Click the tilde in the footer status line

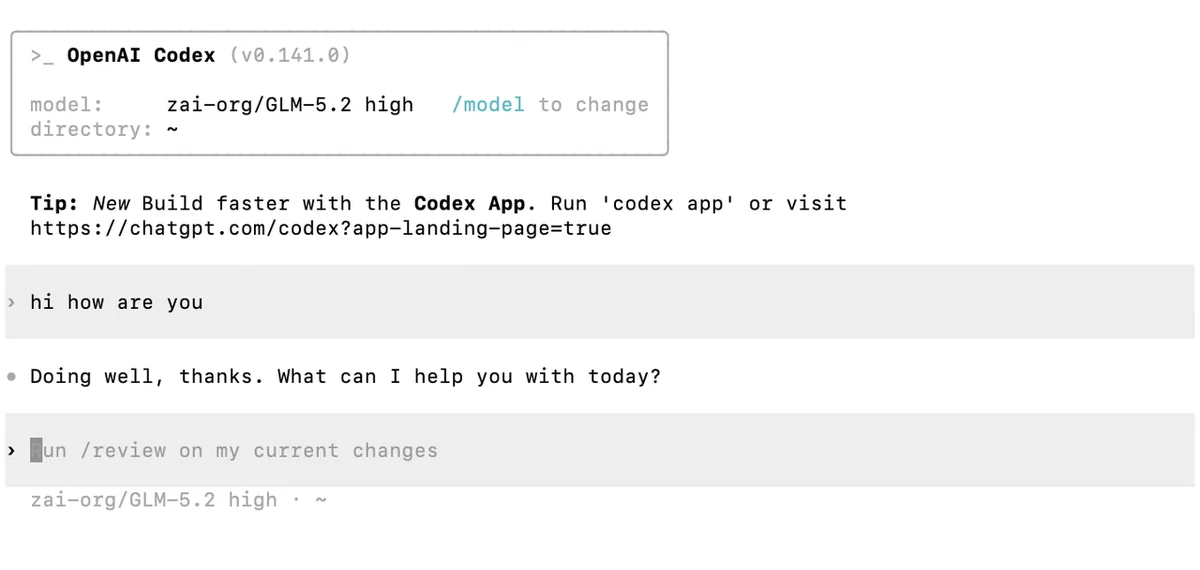coord(320,500)
